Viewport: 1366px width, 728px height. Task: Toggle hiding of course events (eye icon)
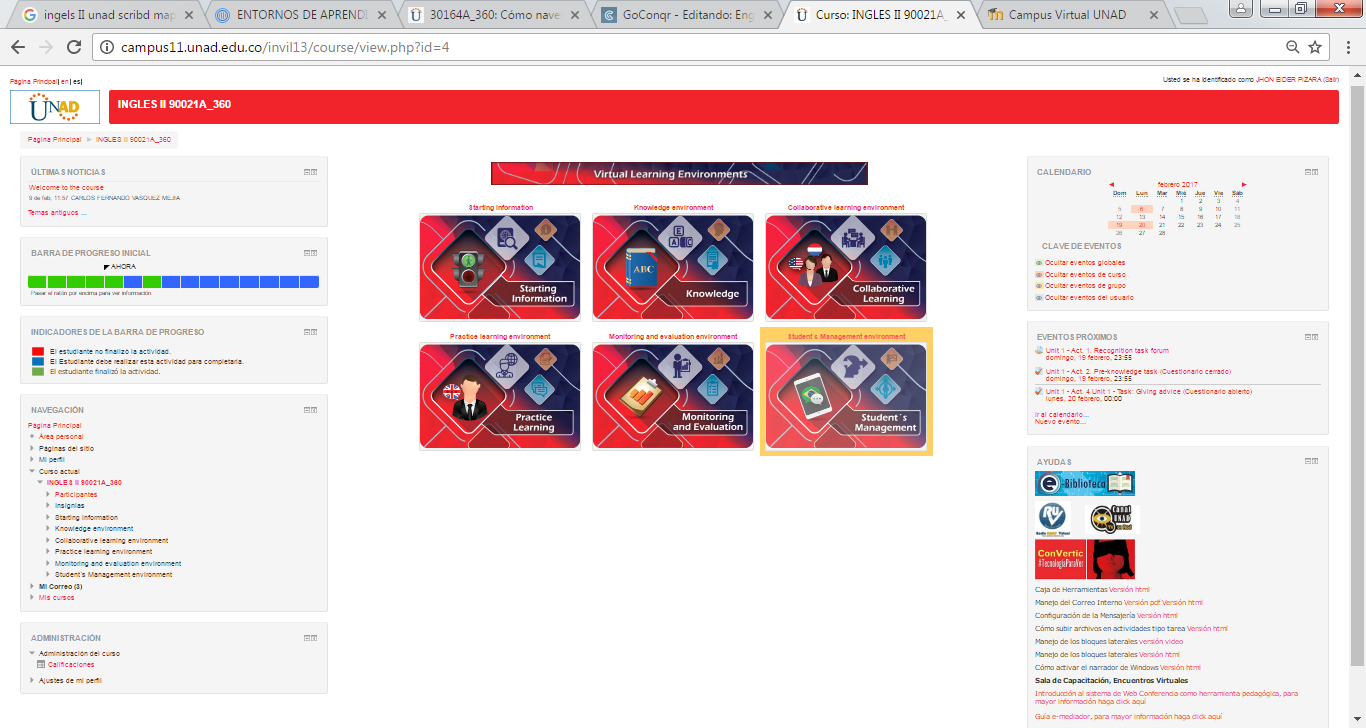coord(1039,274)
